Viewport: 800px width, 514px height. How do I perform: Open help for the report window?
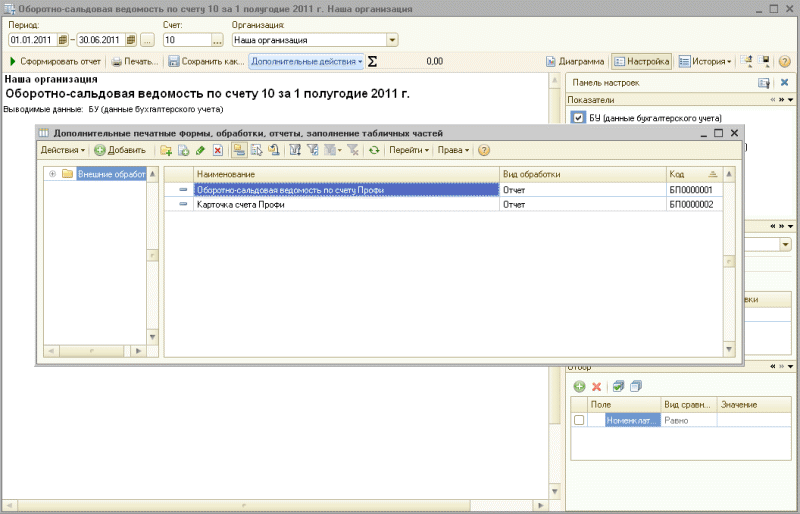785,62
